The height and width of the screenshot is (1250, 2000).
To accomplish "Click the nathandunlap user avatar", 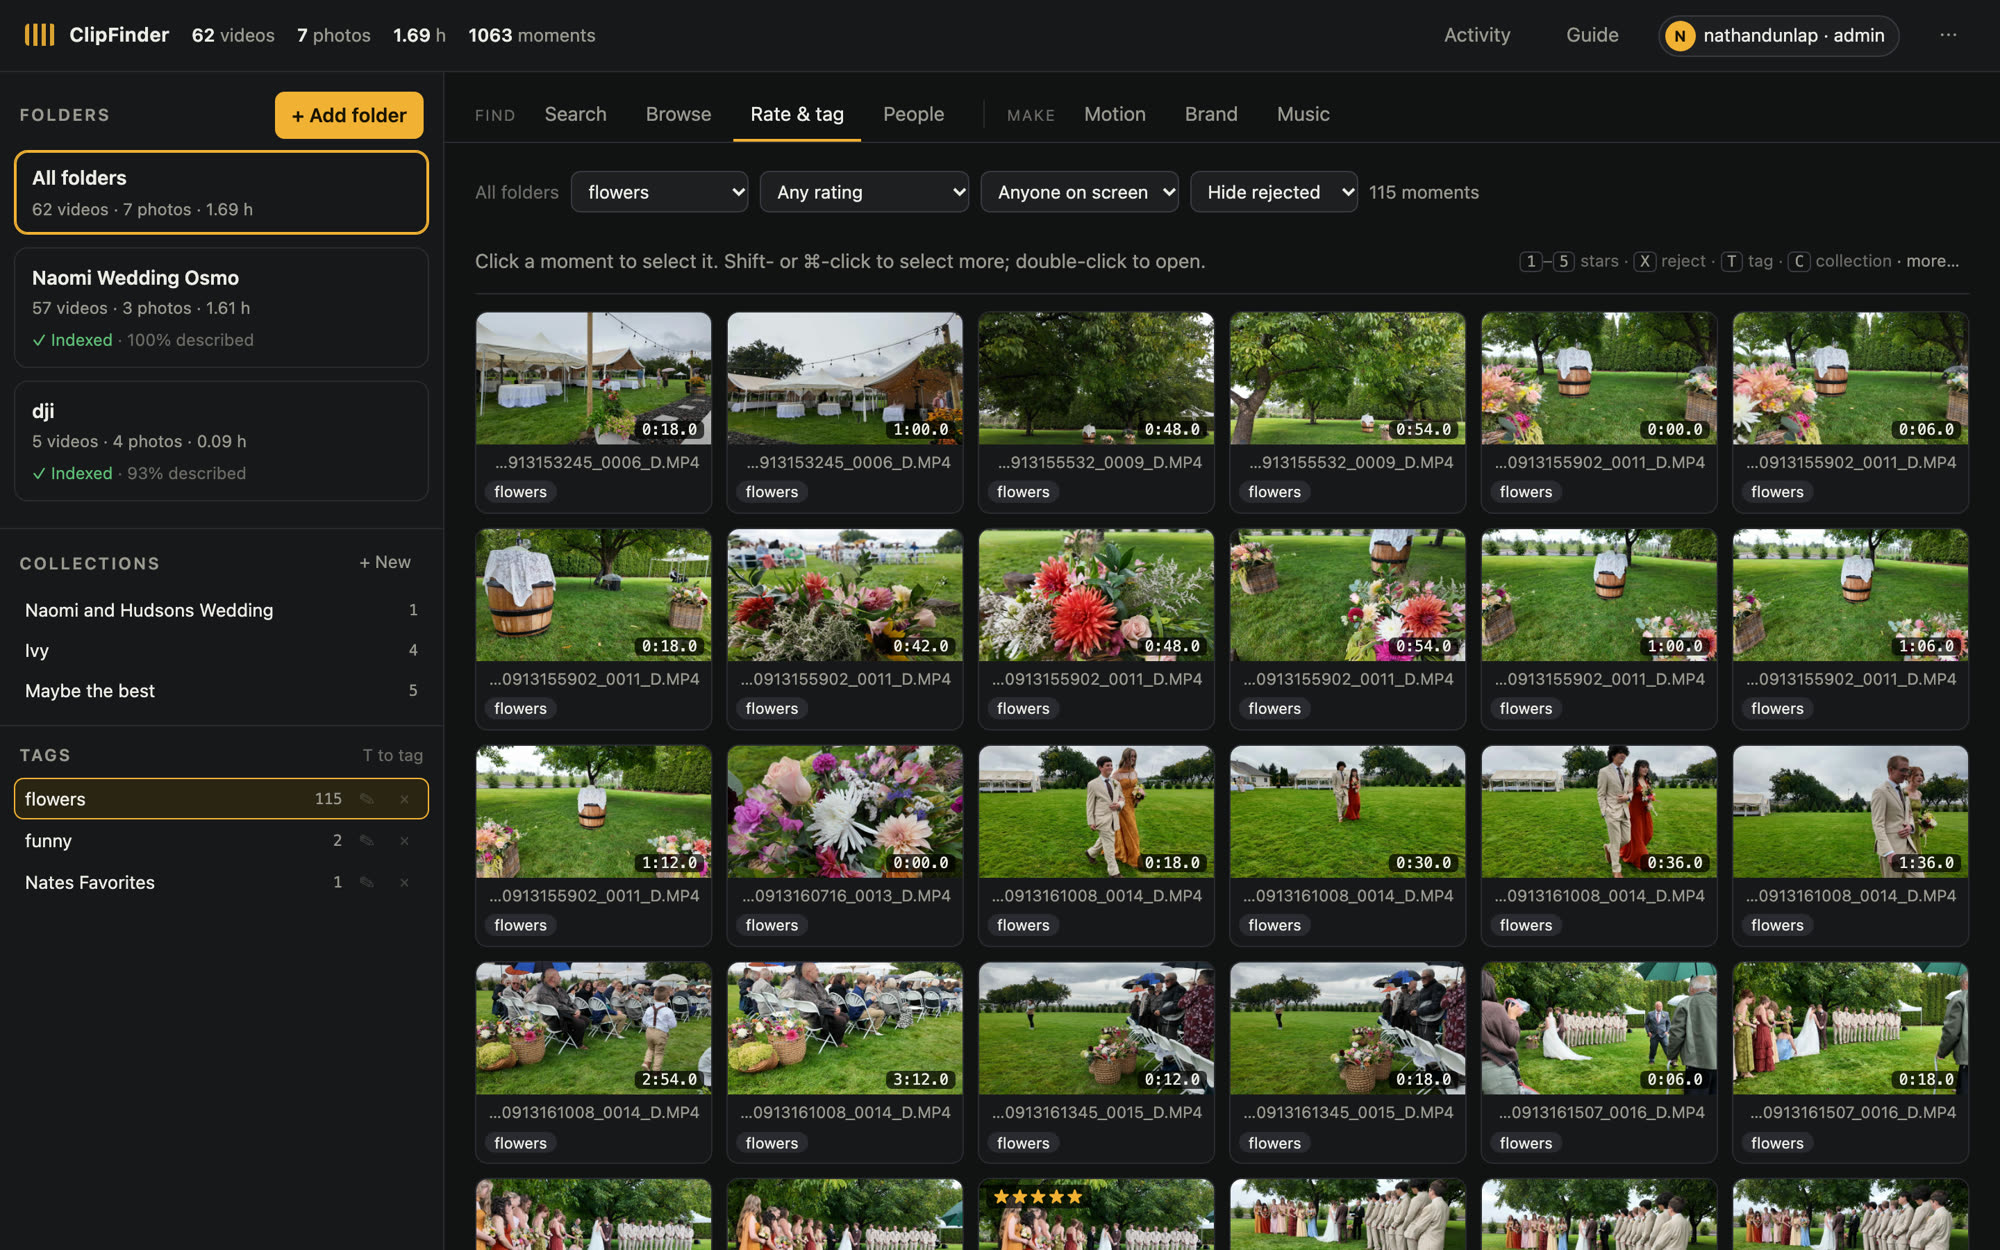I will pos(1680,36).
